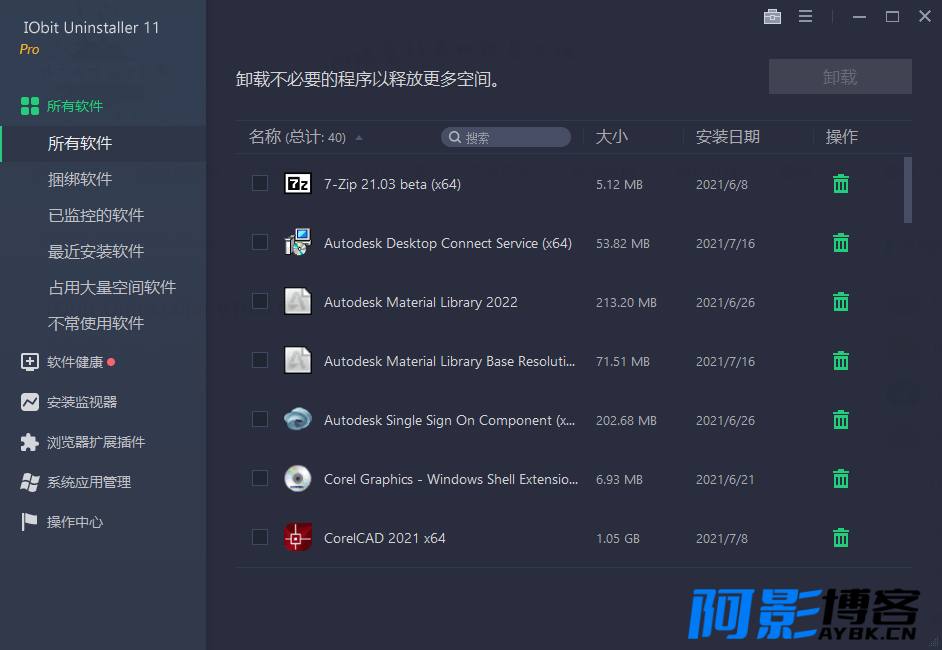This screenshot has width=942, height=650.
Task: Tick the Autodesk Desktop Connect Service checkbox
Action: tap(260, 241)
